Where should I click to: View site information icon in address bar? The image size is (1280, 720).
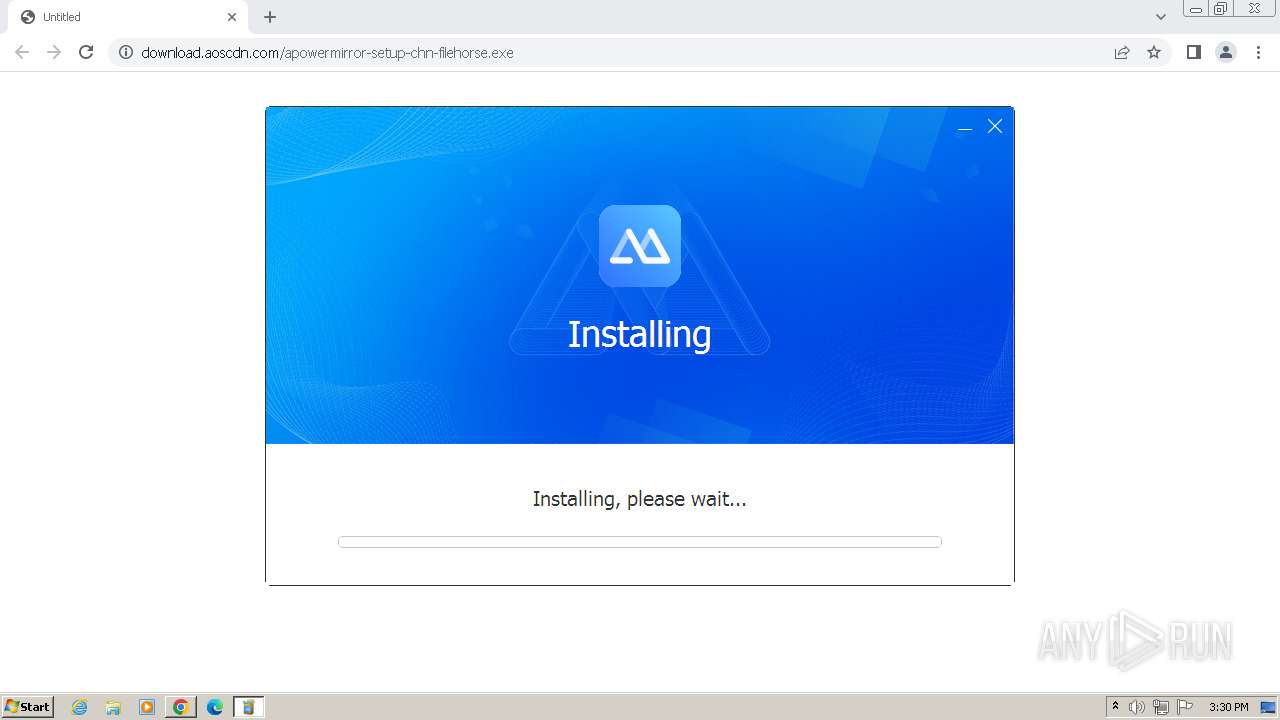(x=126, y=52)
